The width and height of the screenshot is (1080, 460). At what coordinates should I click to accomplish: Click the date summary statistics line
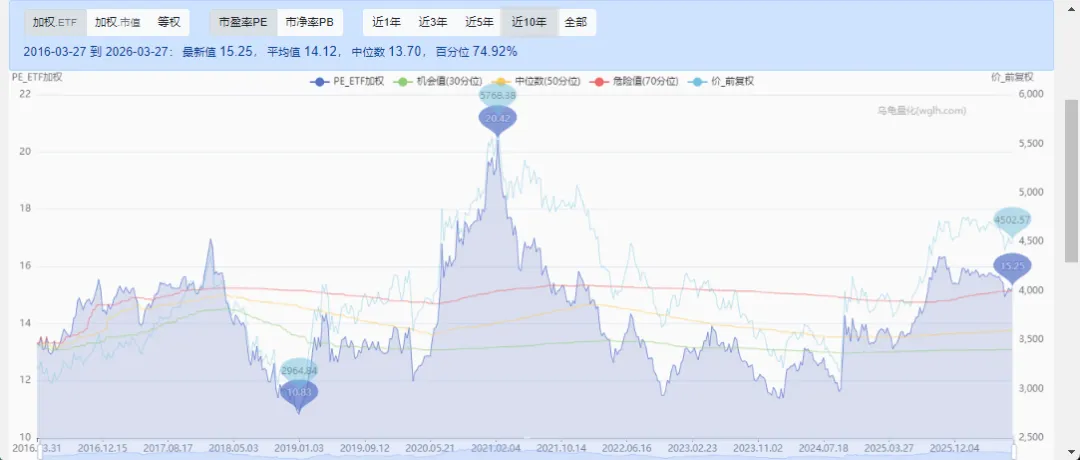click(270, 52)
